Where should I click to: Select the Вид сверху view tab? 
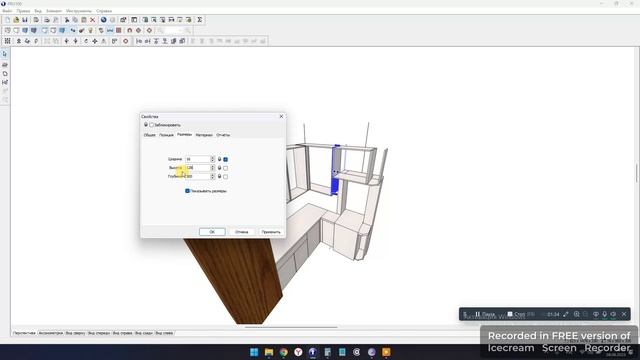[x=76, y=333]
